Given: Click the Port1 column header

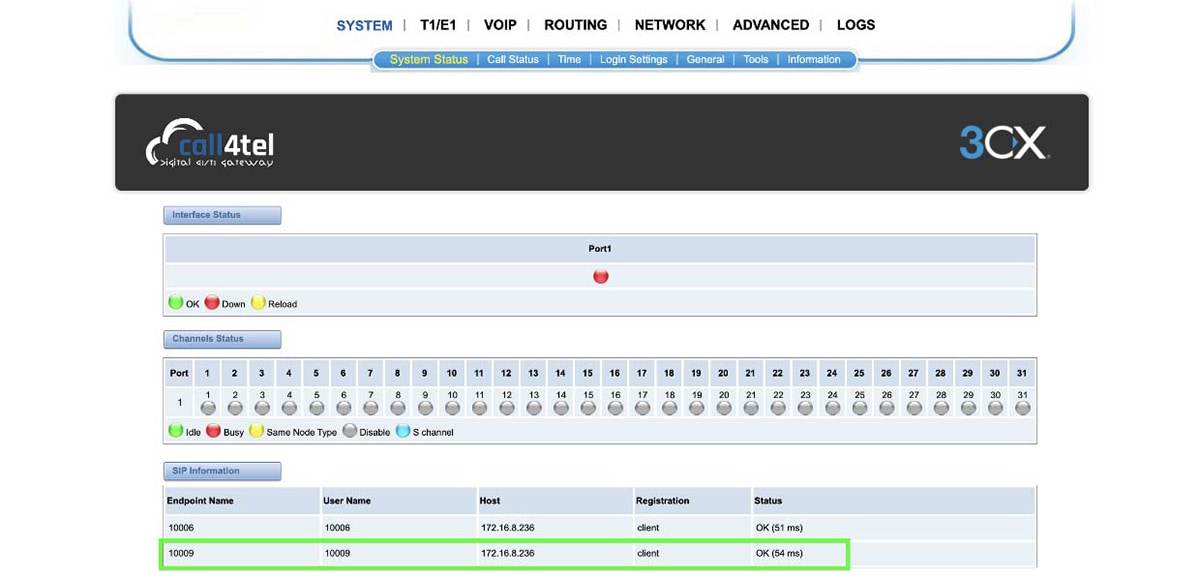Looking at the screenshot, I should coord(600,248).
